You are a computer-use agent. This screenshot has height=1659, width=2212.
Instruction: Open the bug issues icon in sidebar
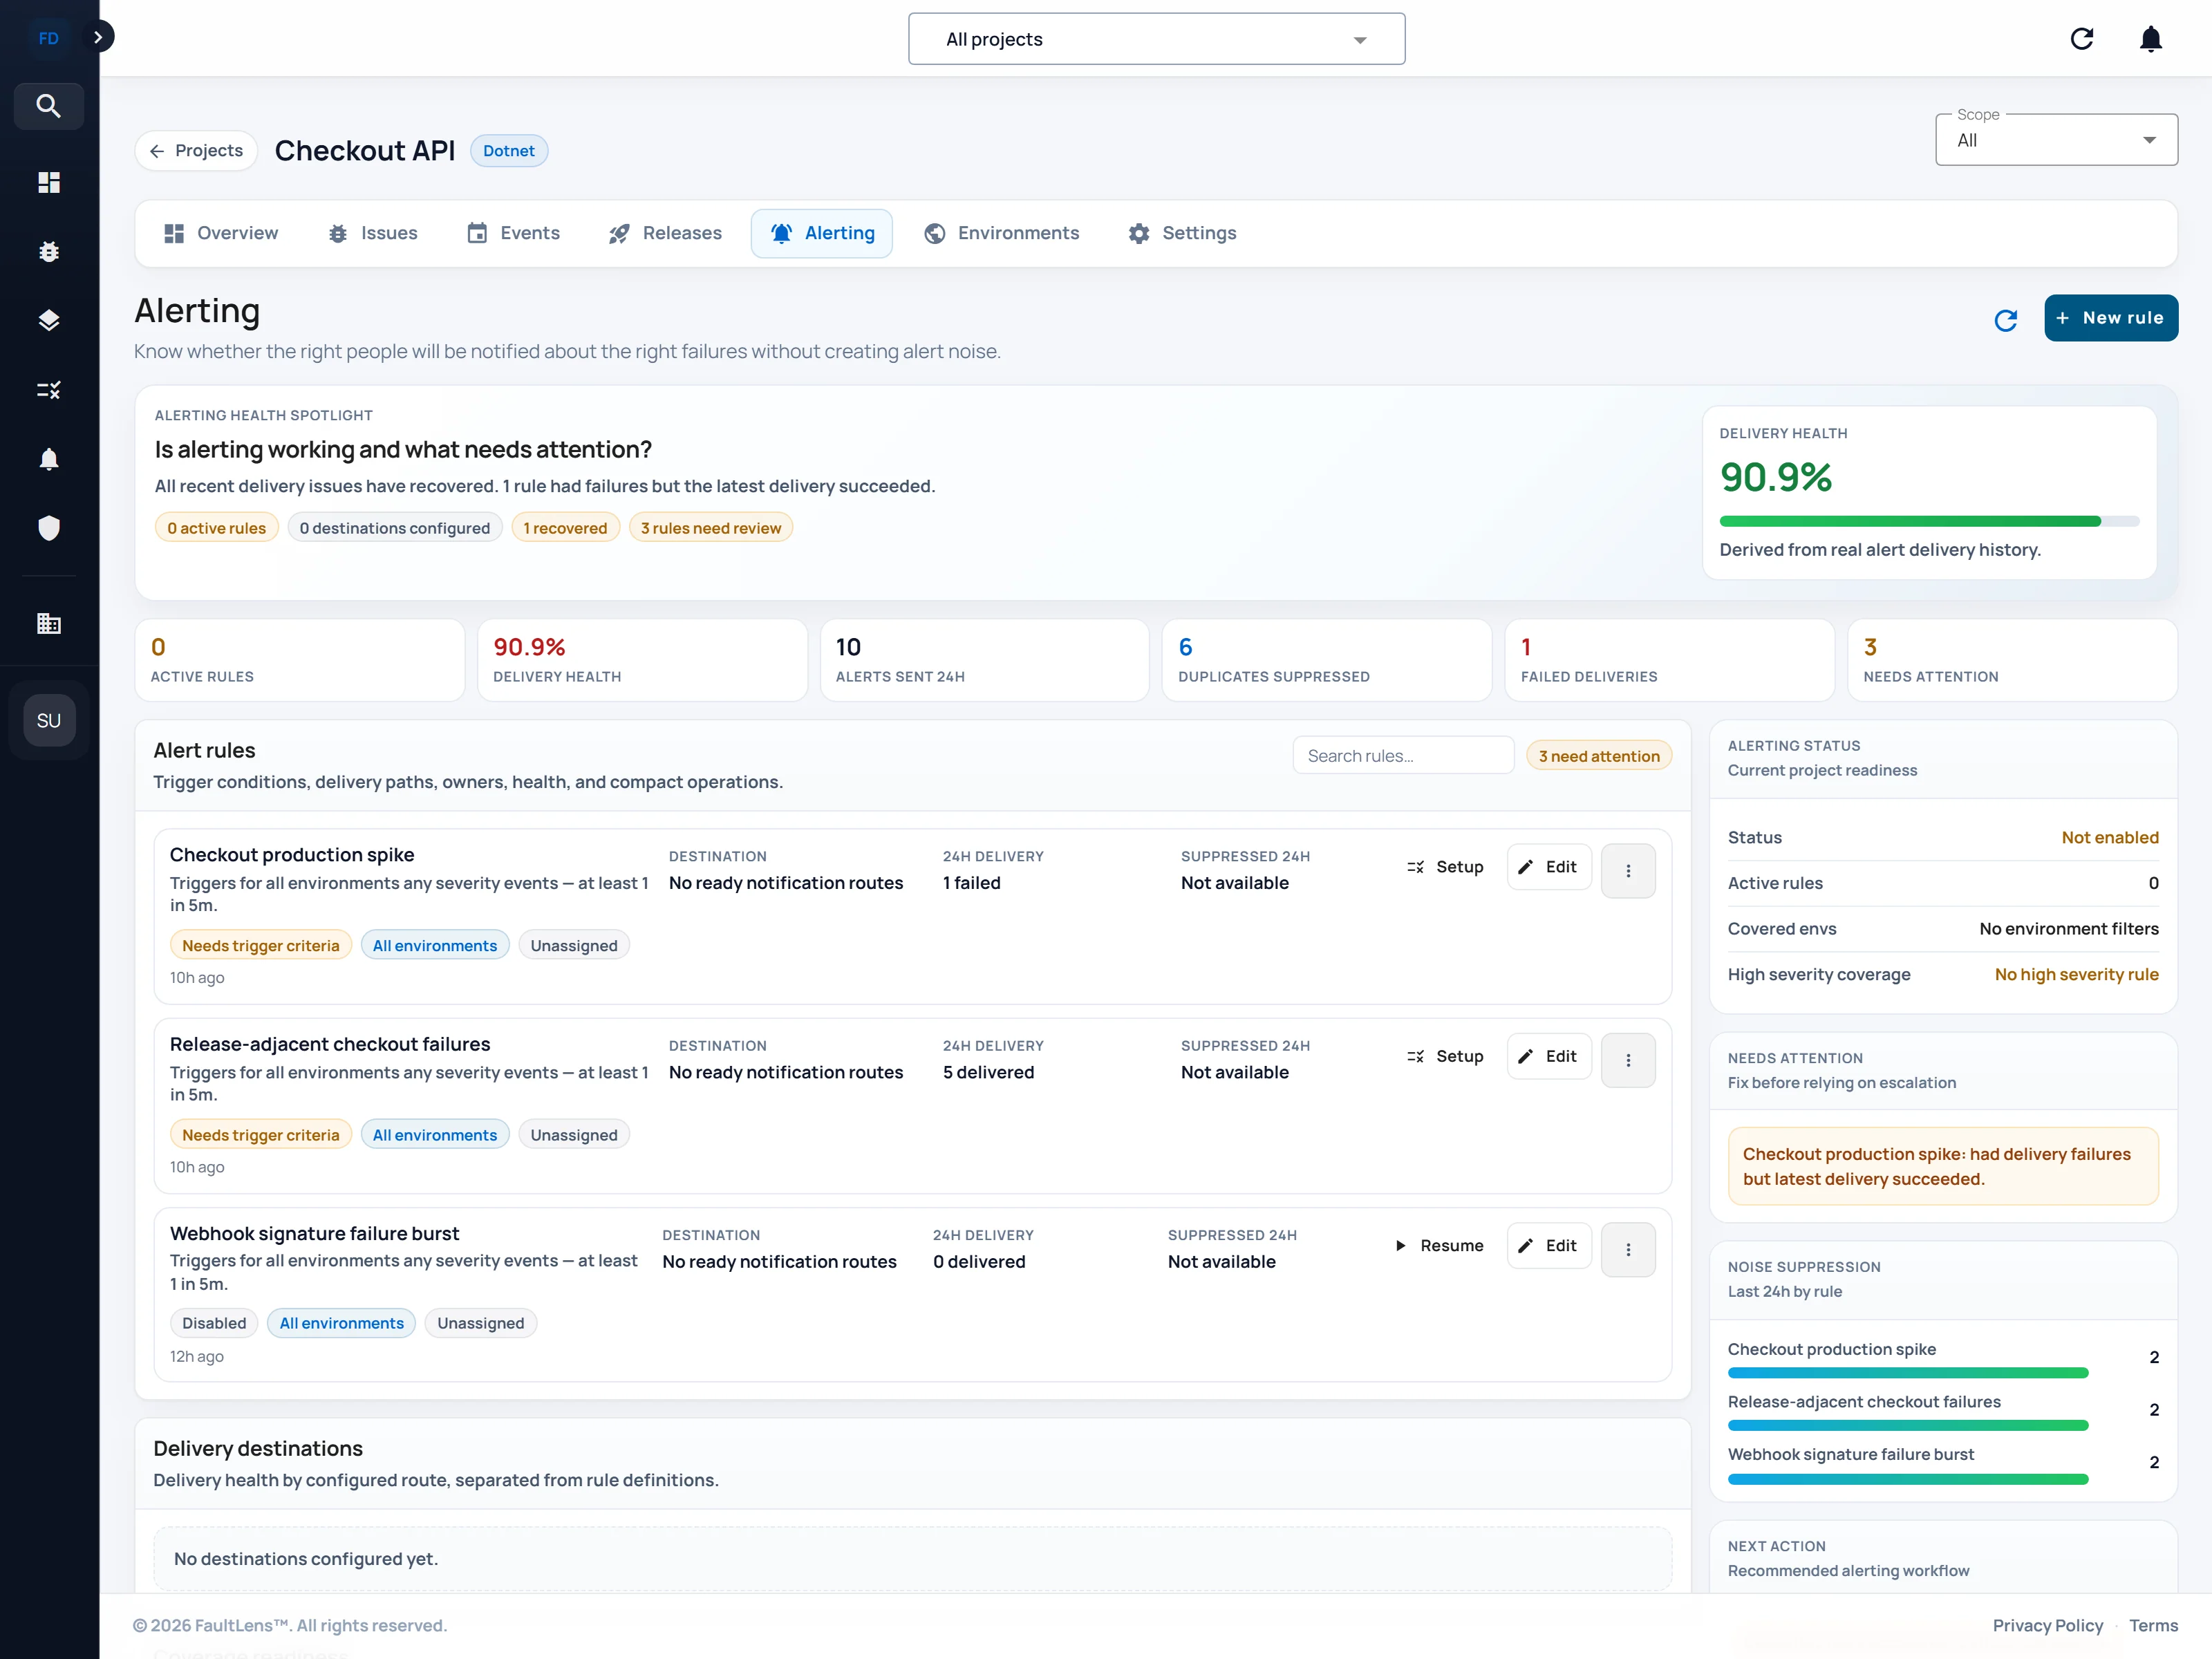tap(48, 251)
